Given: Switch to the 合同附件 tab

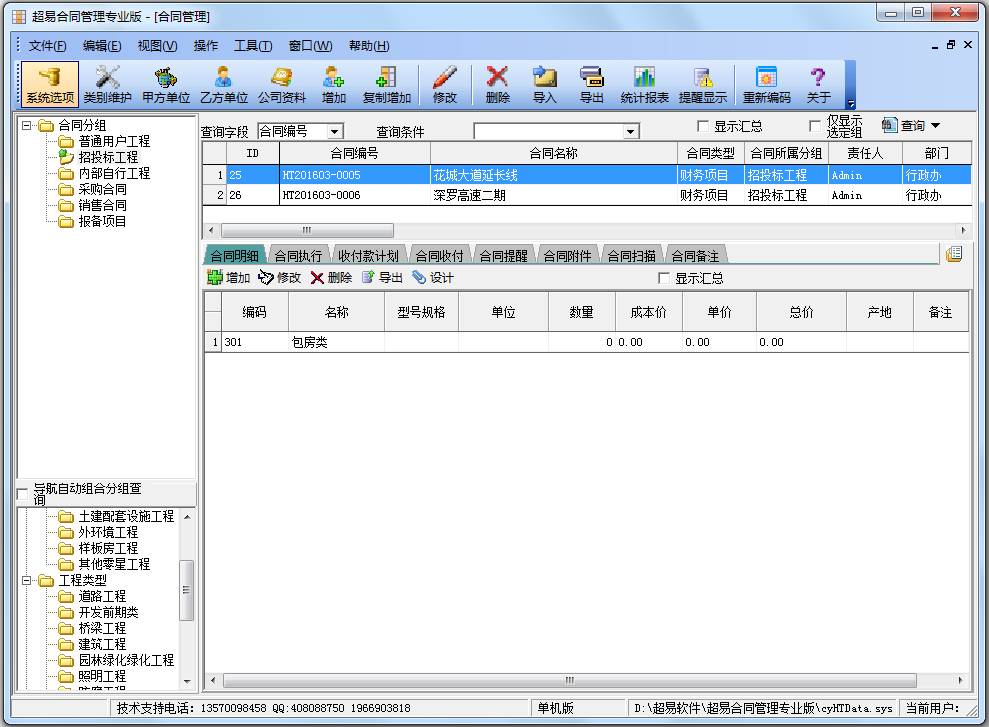Looking at the screenshot, I should (x=567, y=255).
